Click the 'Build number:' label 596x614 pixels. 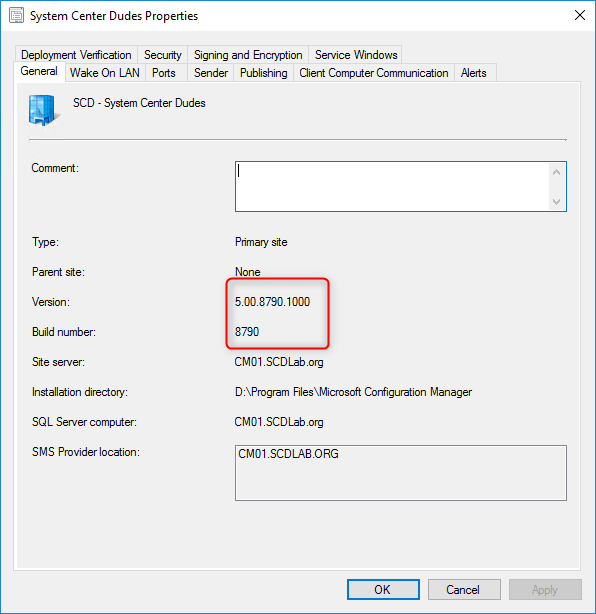(64, 332)
